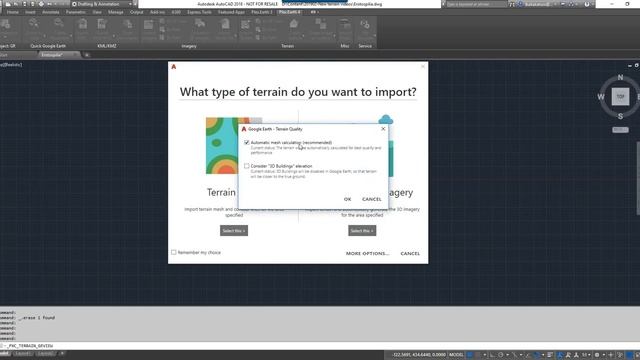Image resolution: width=640 pixels, height=360 pixels.
Task: Expand the Misc ribbon panel title
Action: (x=345, y=46)
